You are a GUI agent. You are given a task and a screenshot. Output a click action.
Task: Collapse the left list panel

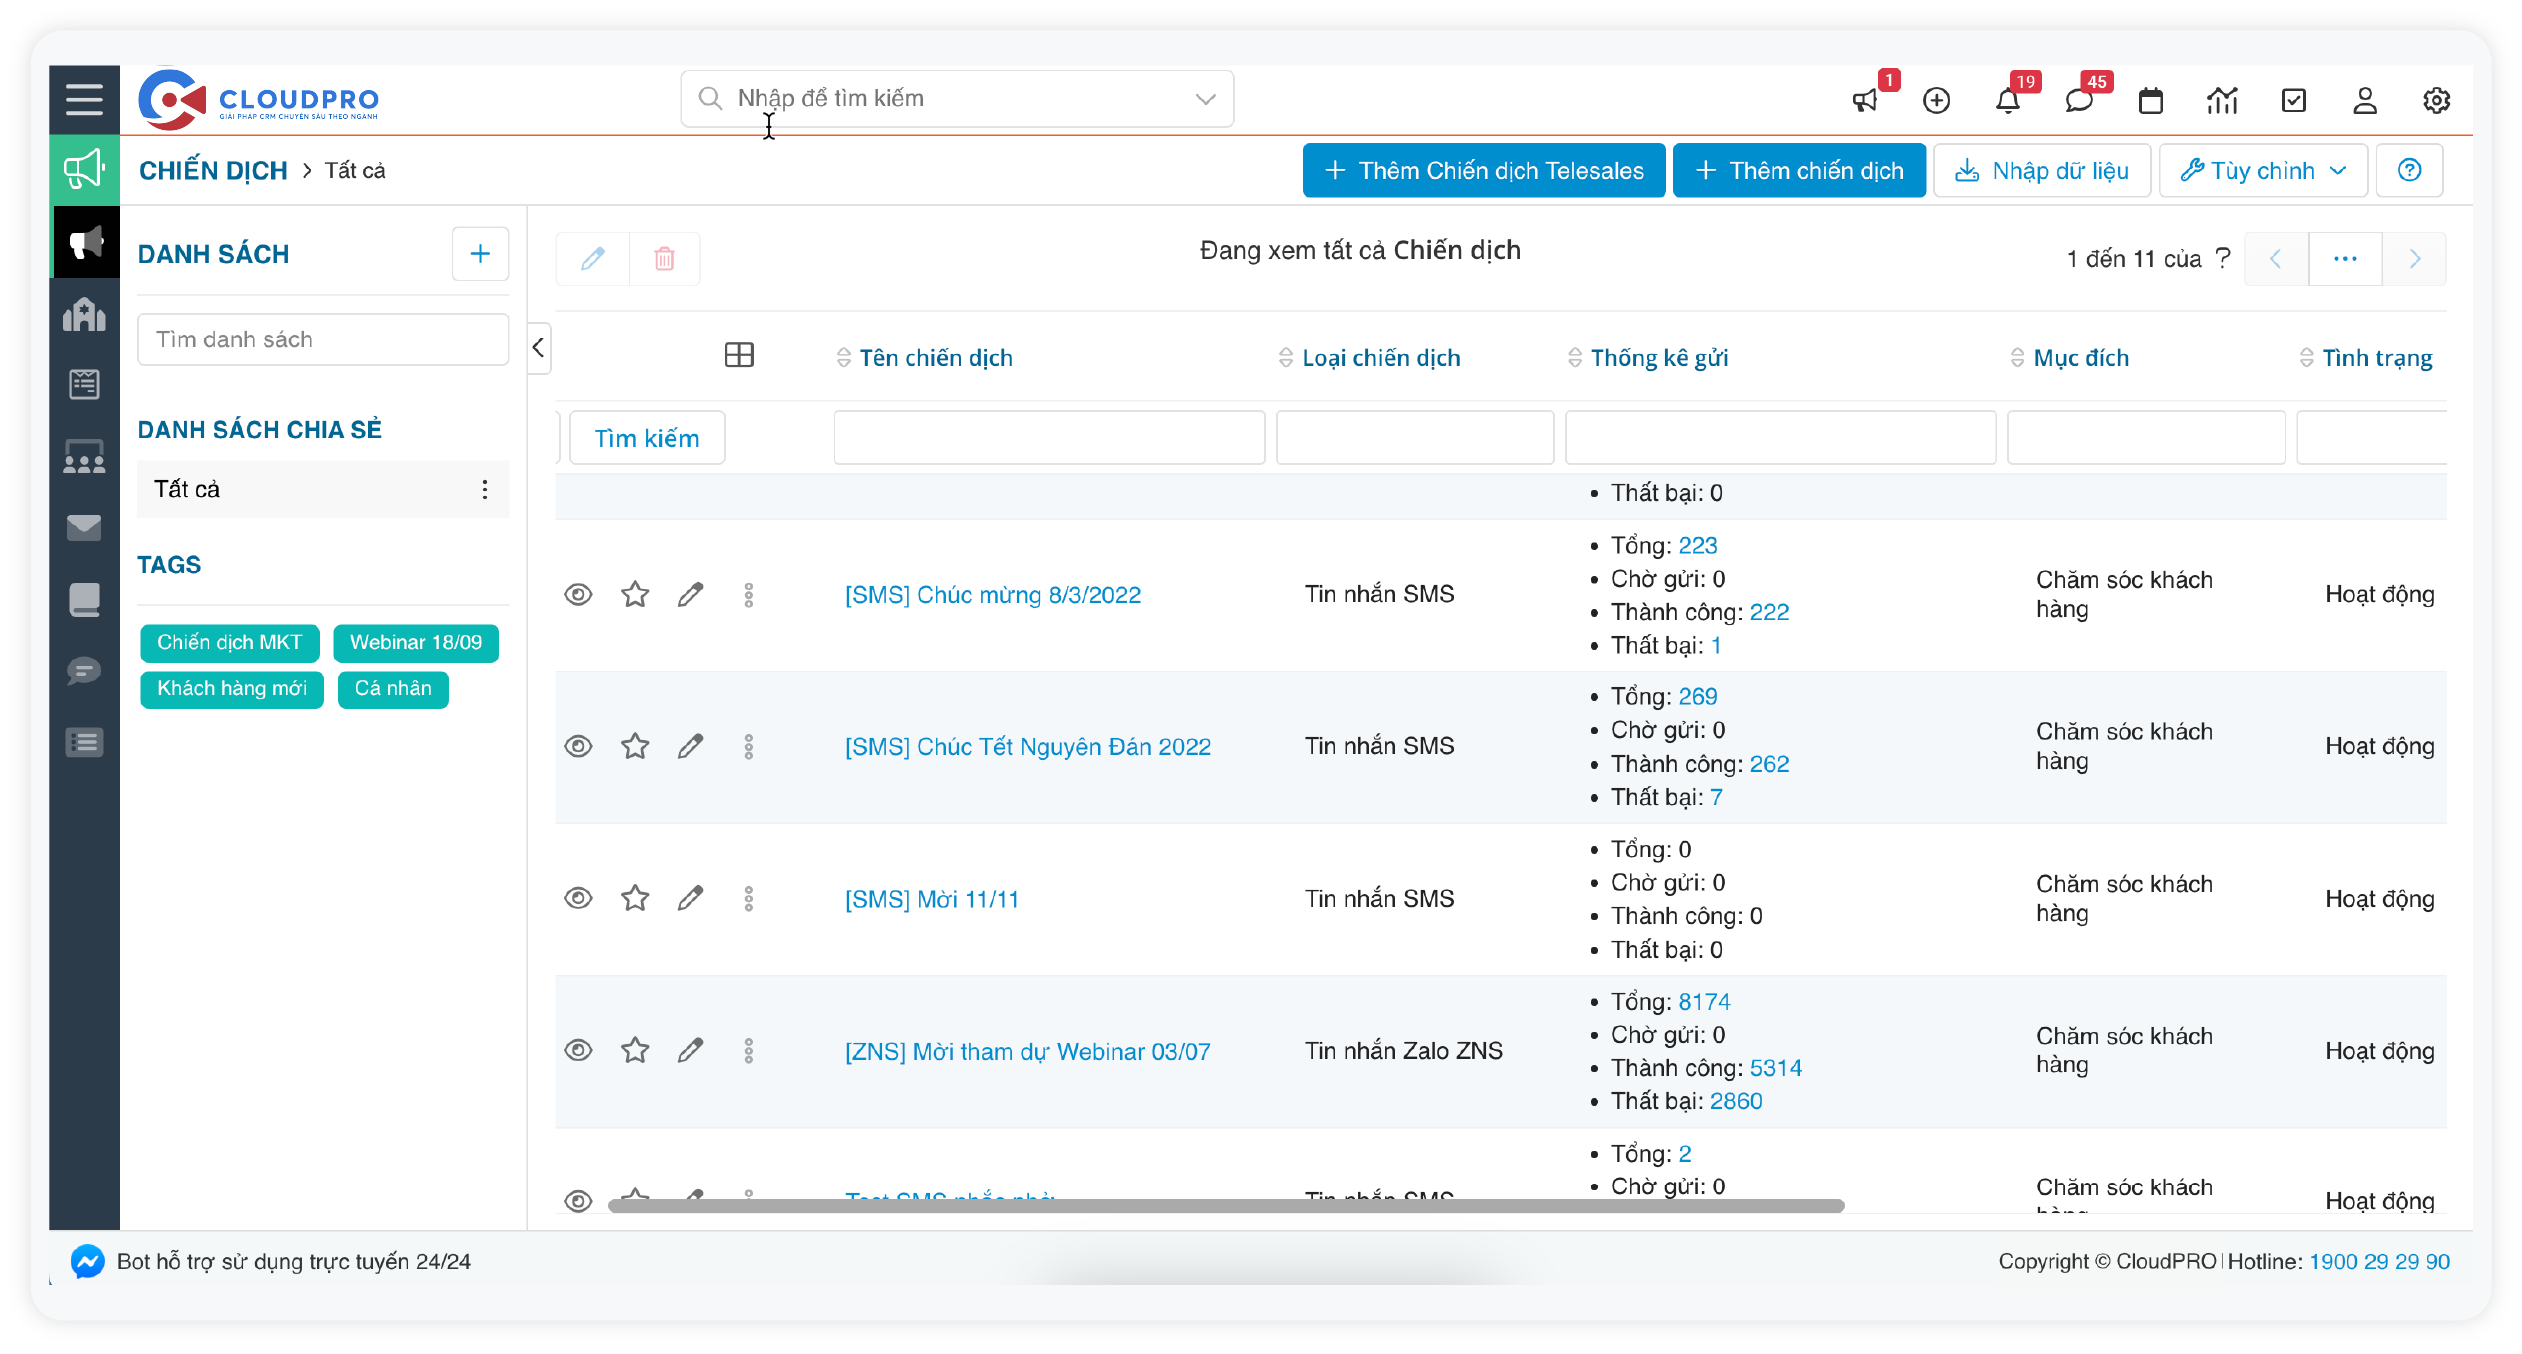(x=539, y=348)
